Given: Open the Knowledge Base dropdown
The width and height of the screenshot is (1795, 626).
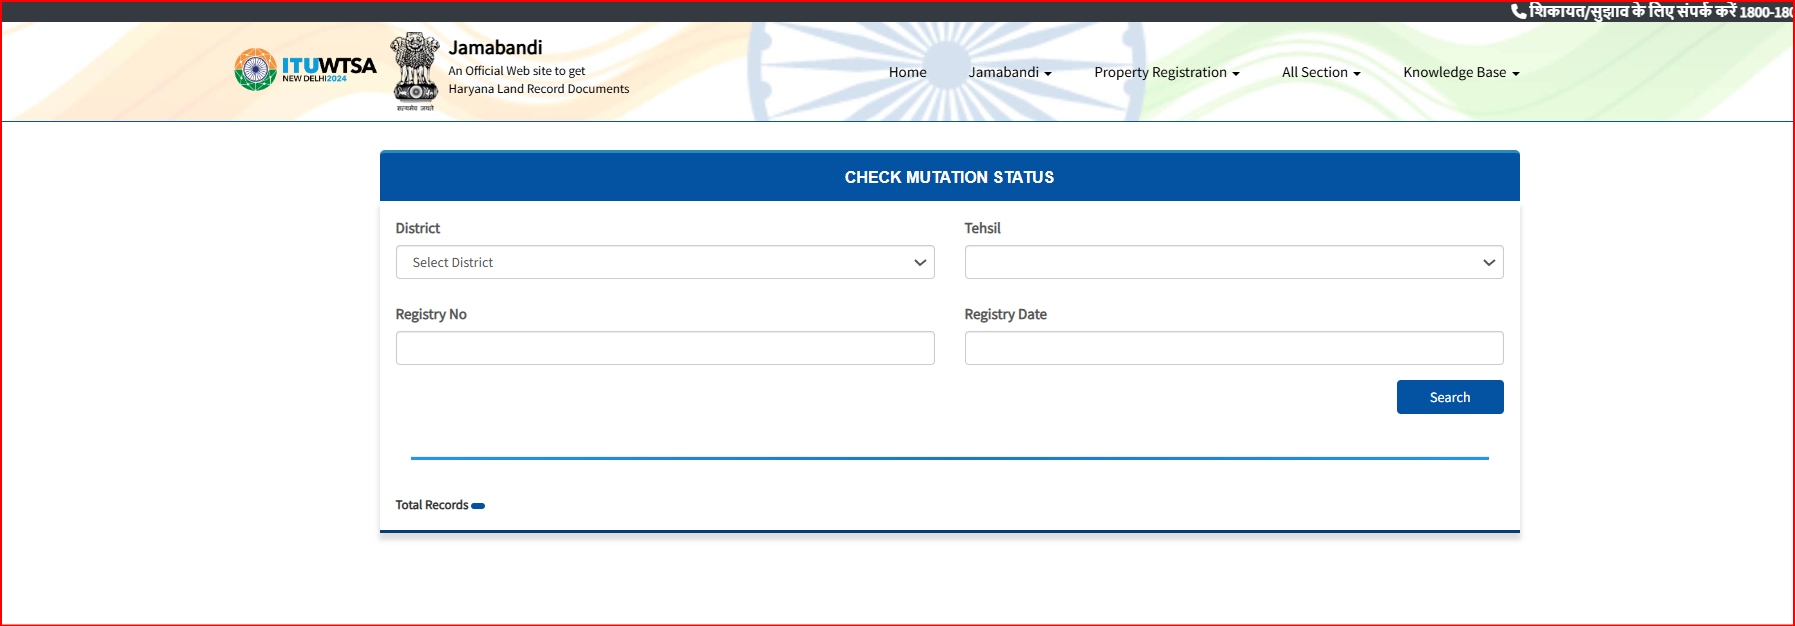Looking at the screenshot, I should tap(1460, 72).
